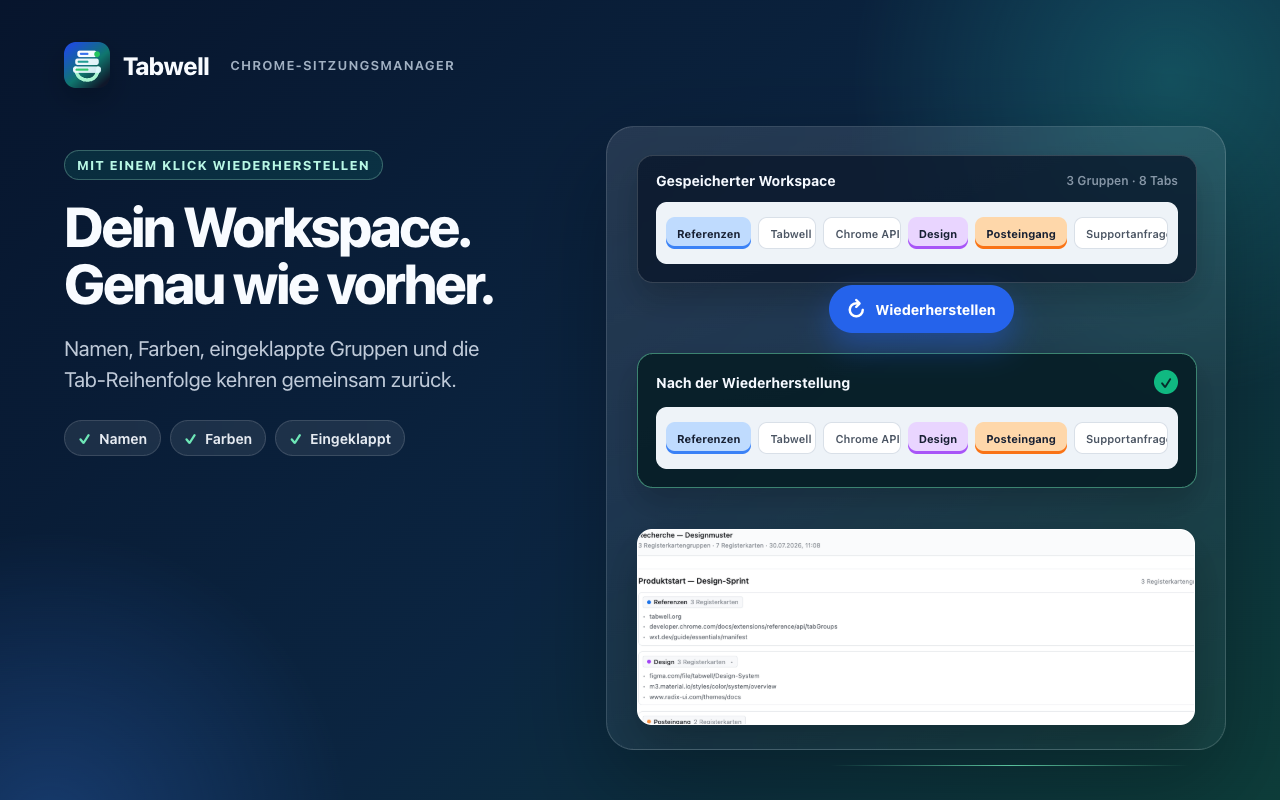Click the Wiederherstellen button
This screenshot has width=1280, height=800.
click(x=921, y=309)
